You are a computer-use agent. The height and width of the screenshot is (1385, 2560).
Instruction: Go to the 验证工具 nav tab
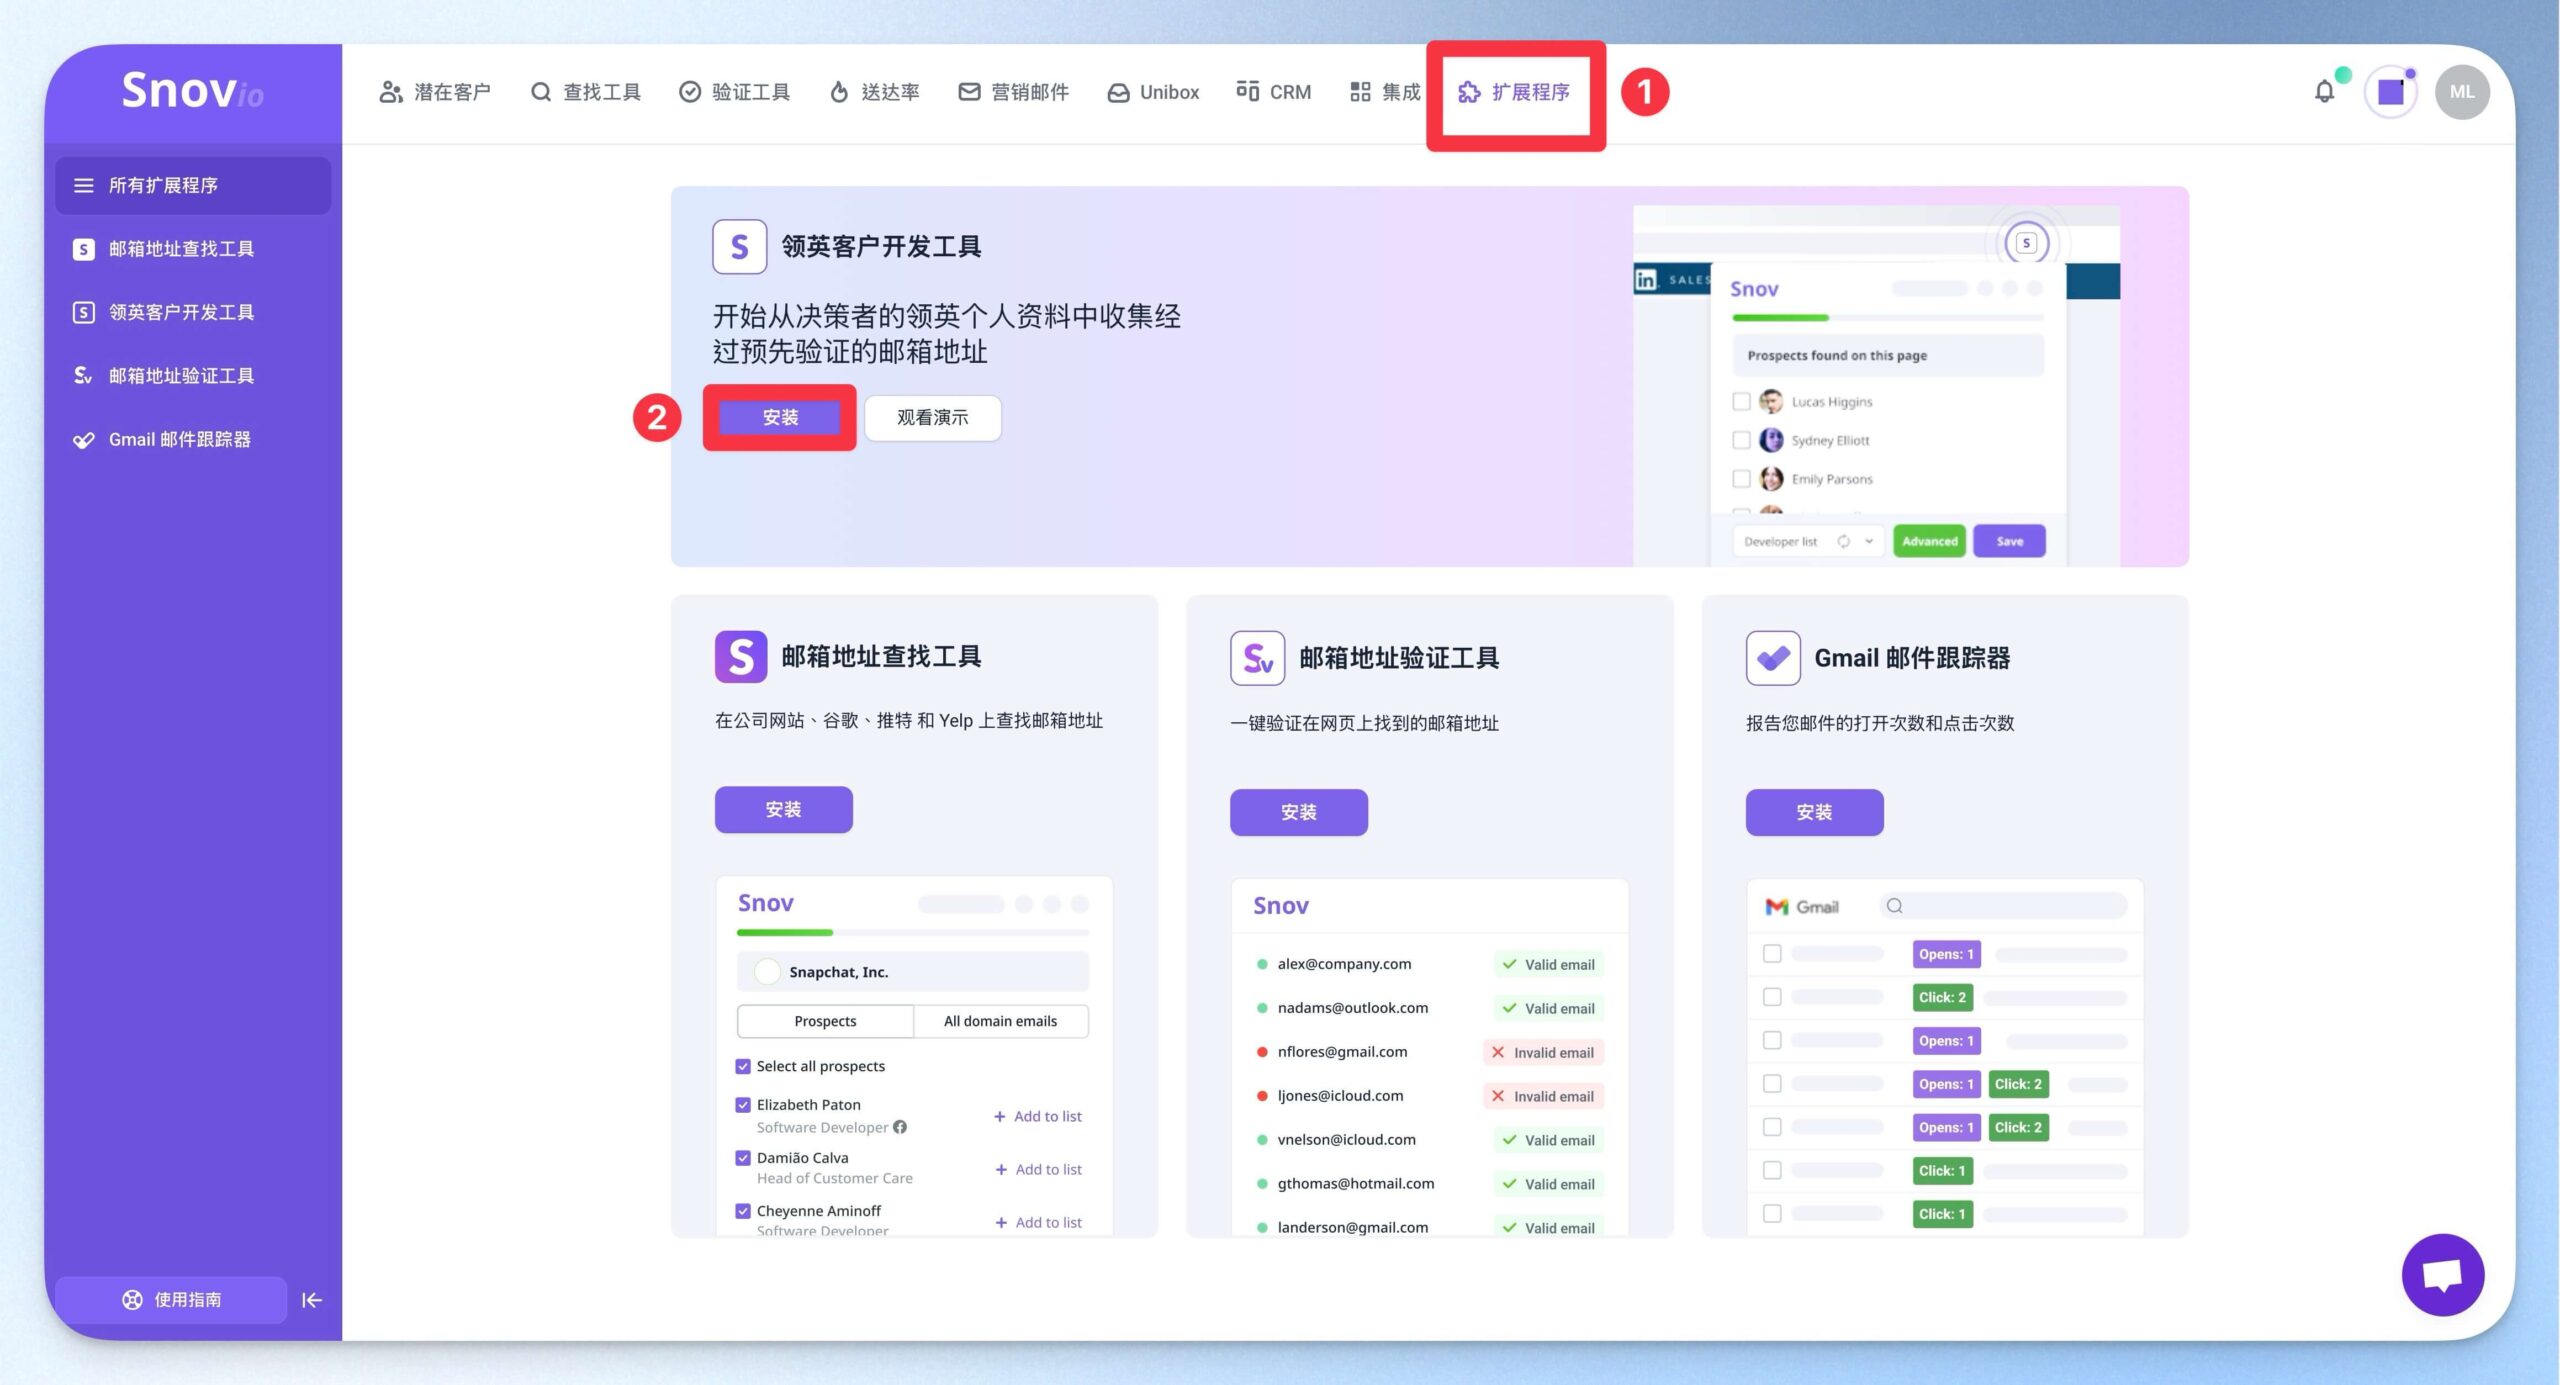(x=734, y=92)
